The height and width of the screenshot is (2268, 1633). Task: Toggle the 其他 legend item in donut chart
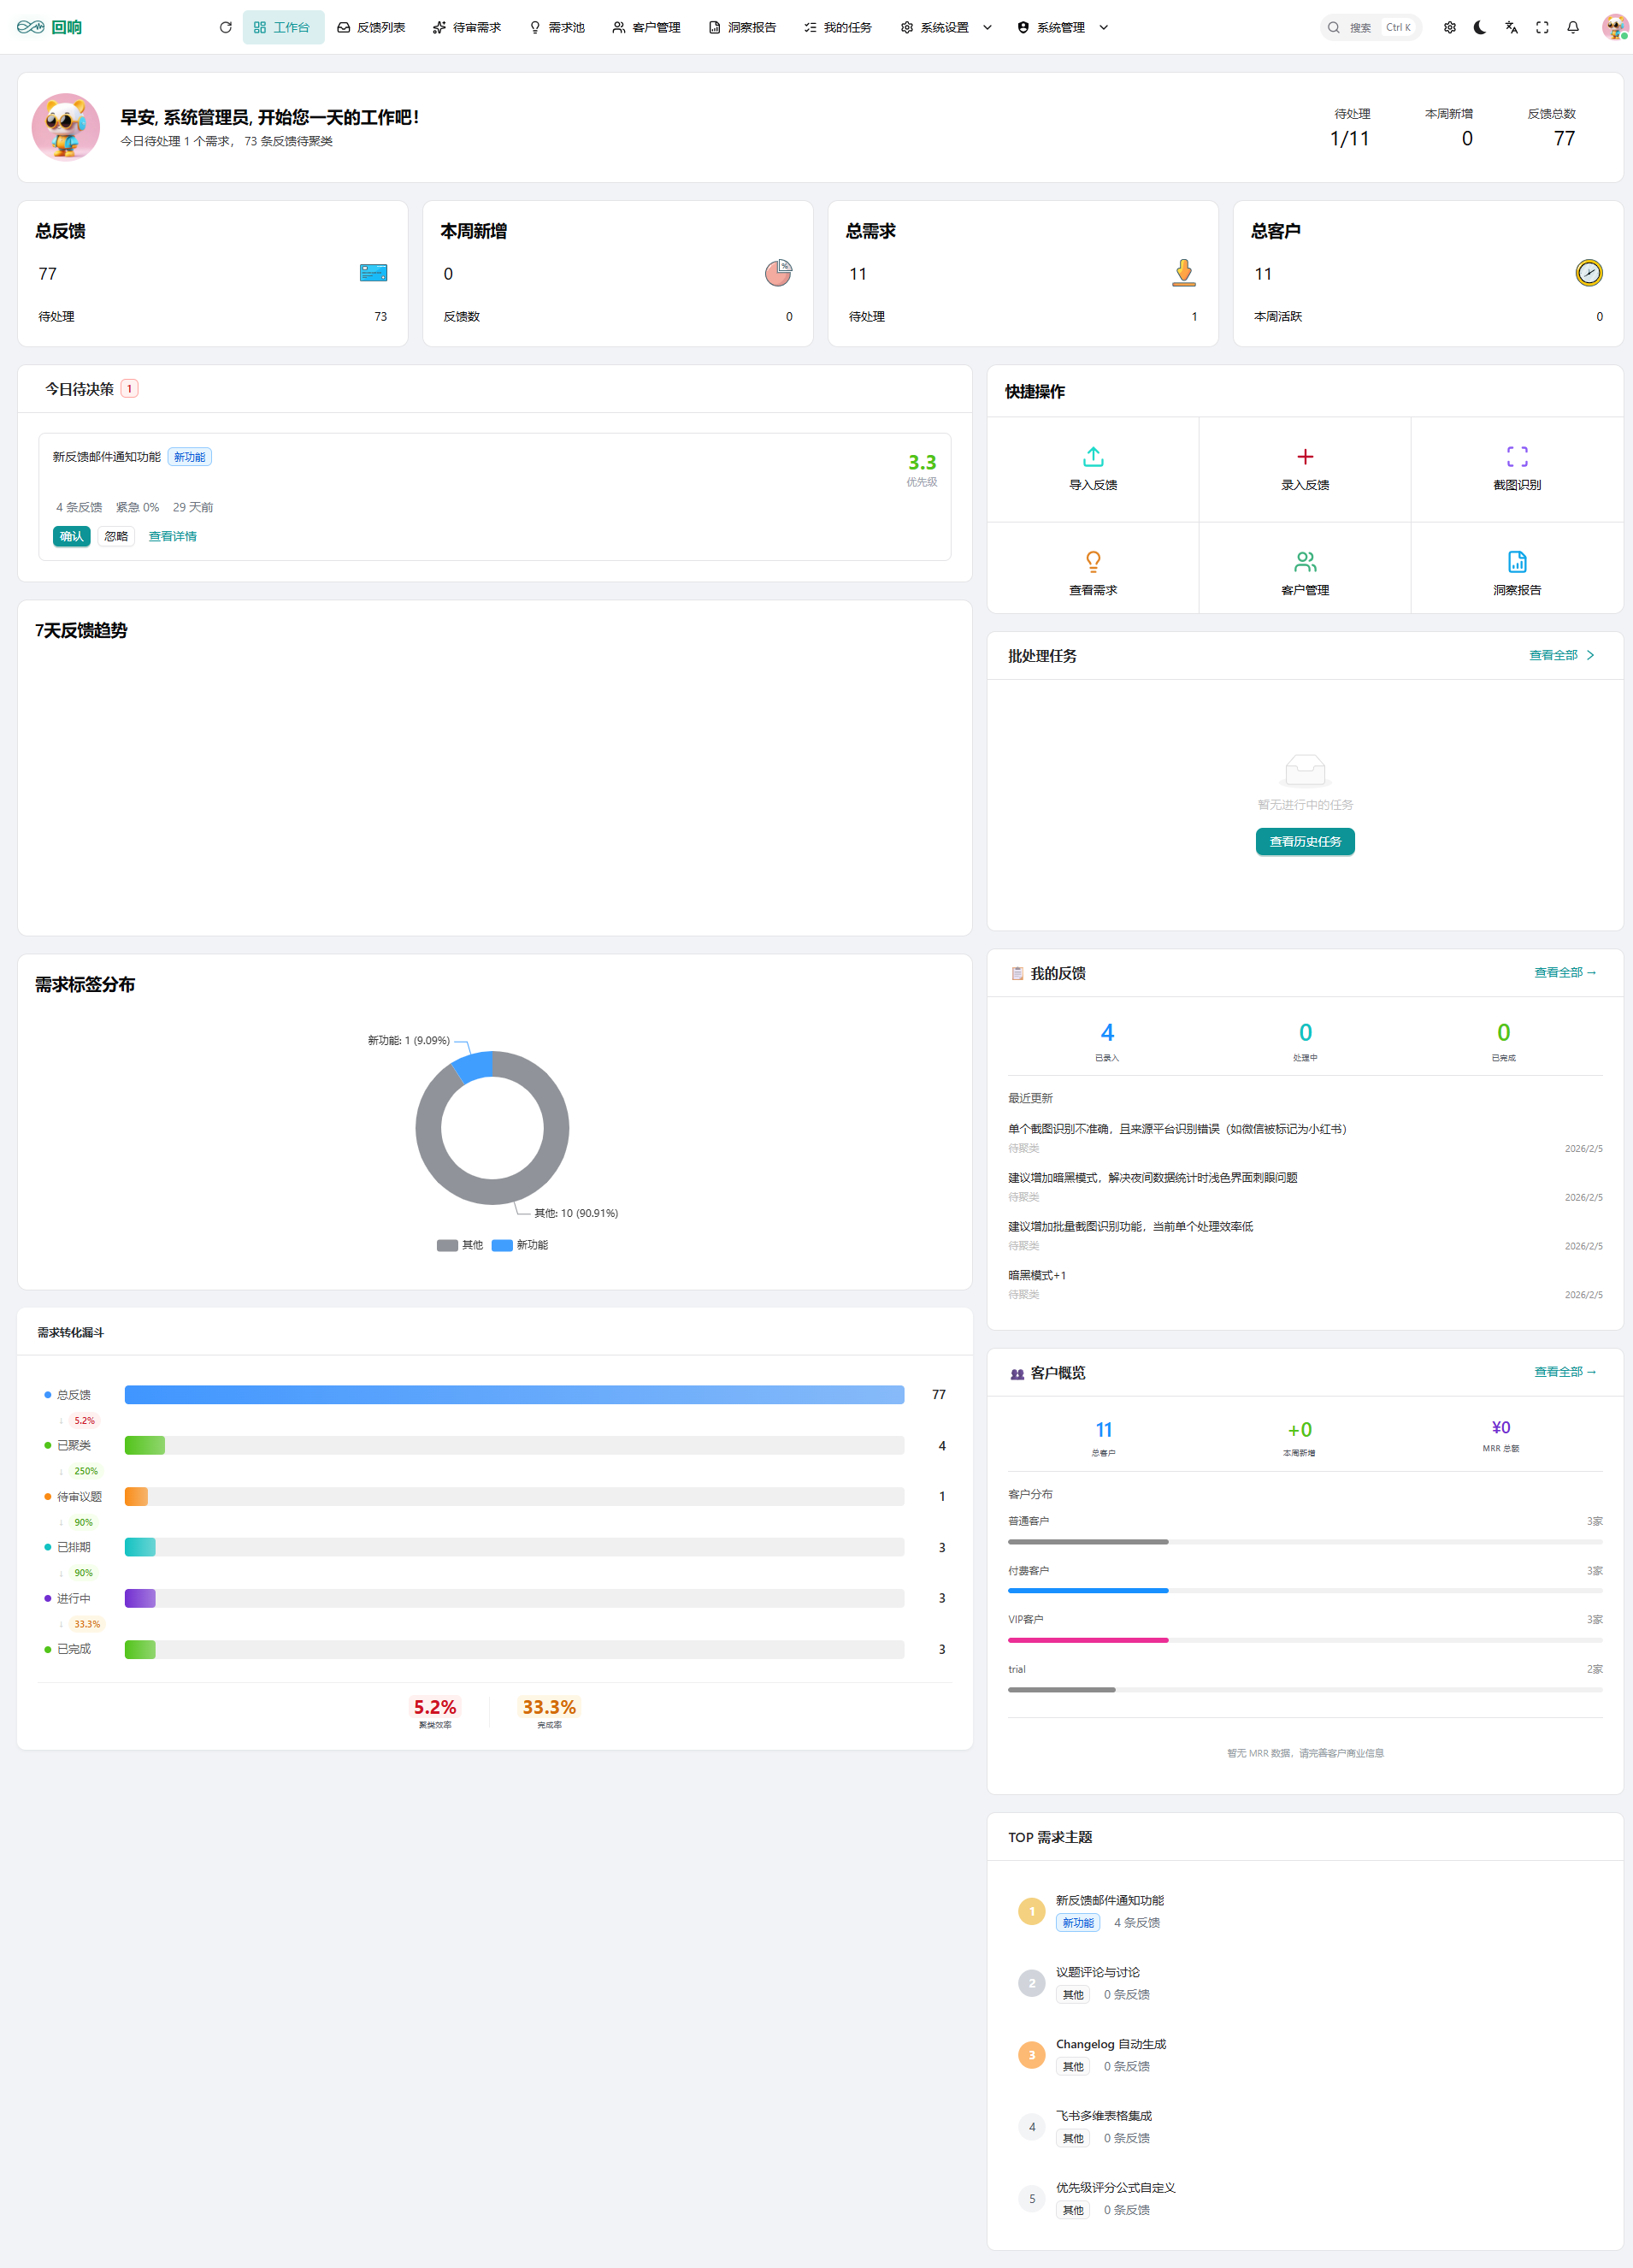click(460, 1245)
